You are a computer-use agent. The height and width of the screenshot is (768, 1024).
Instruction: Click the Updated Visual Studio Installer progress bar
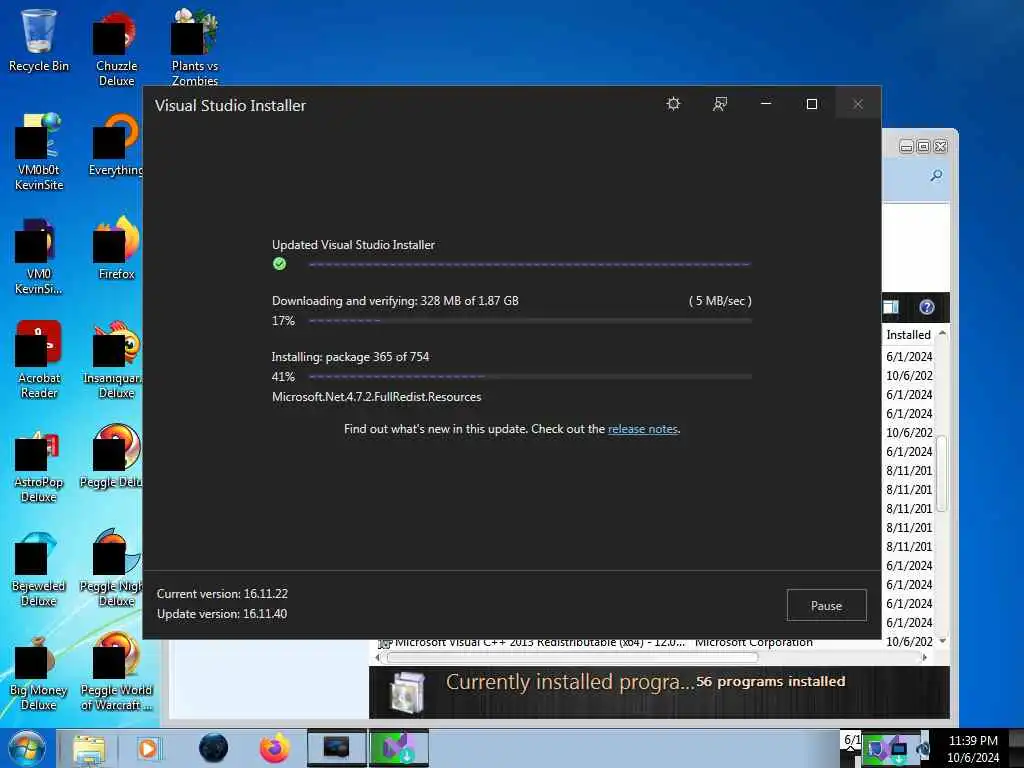click(x=530, y=264)
